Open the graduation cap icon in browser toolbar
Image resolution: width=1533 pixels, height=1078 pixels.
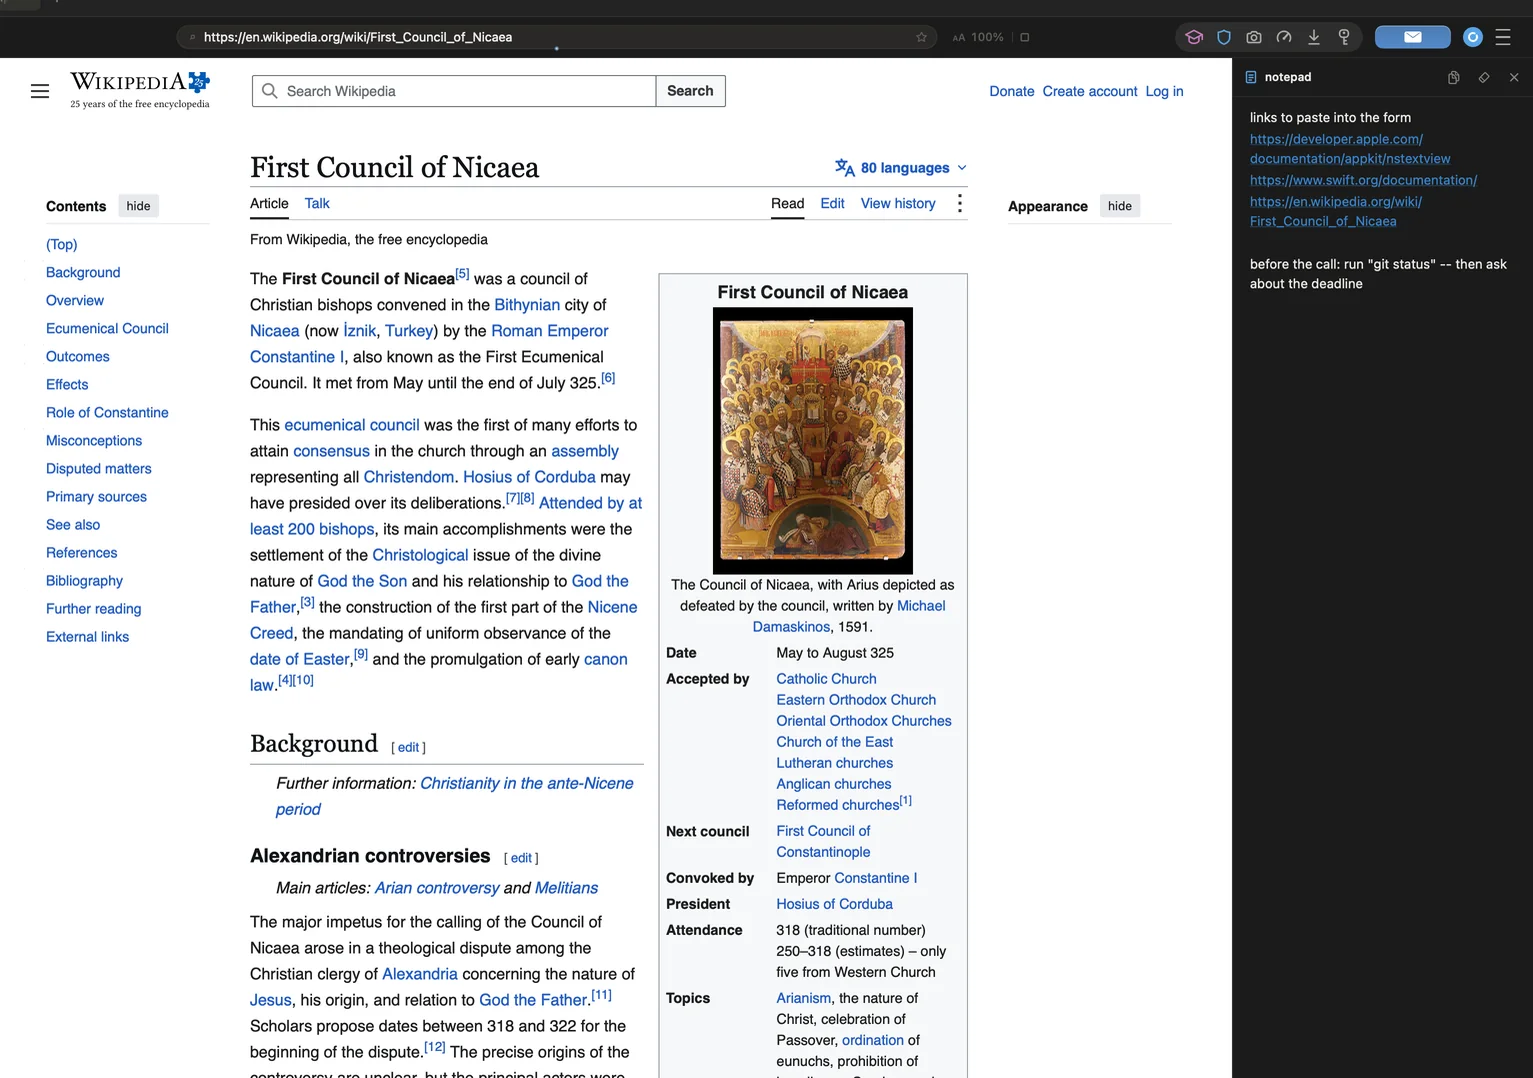(1194, 37)
